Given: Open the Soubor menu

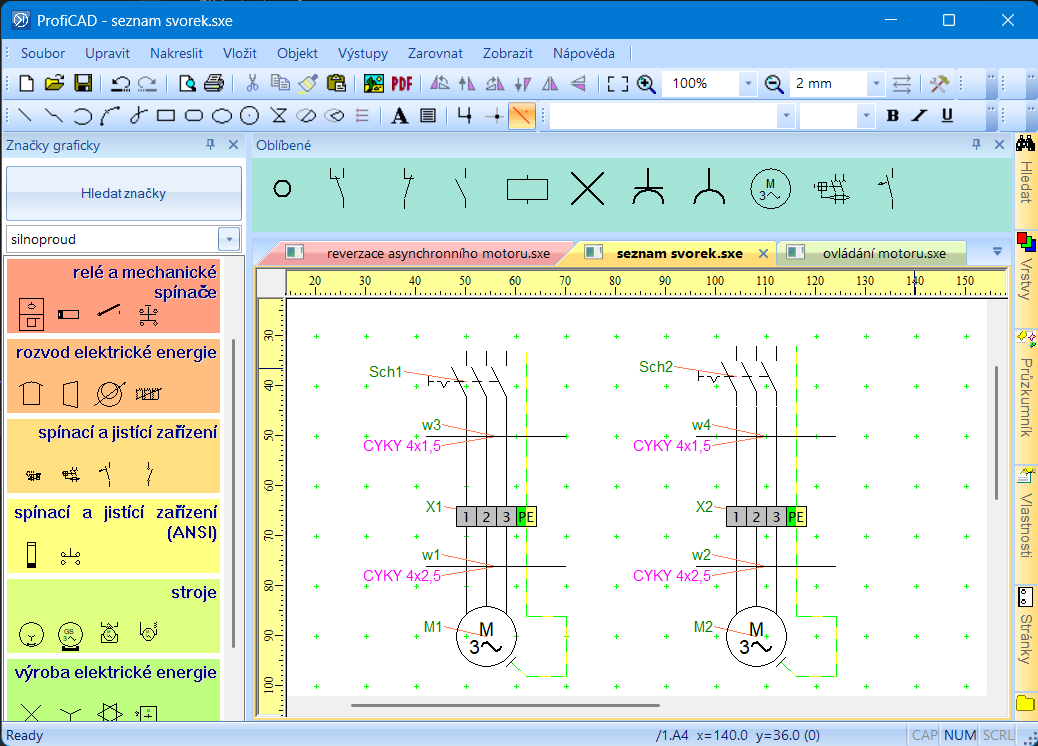Looking at the screenshot, I should click(43, 54).
